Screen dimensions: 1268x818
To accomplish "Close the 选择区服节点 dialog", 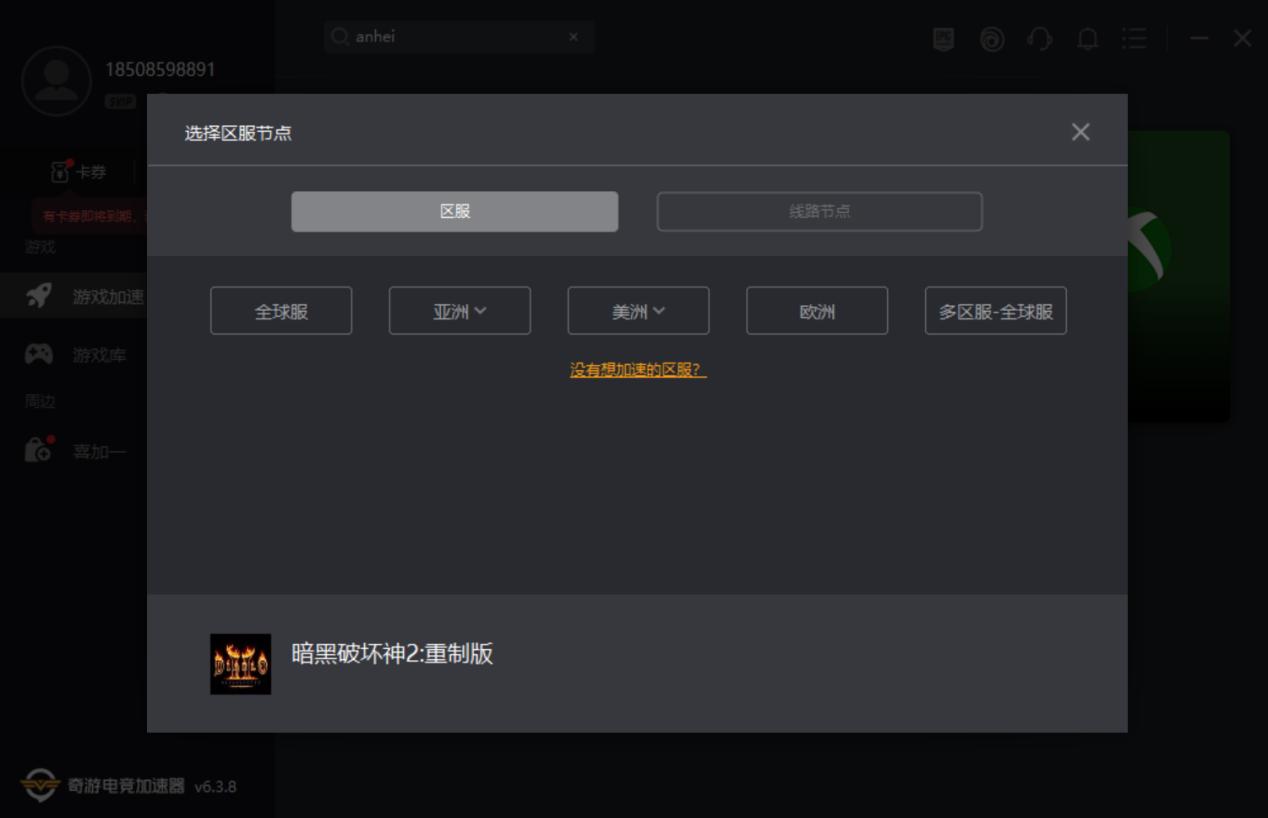I will tap(1080, 132).
